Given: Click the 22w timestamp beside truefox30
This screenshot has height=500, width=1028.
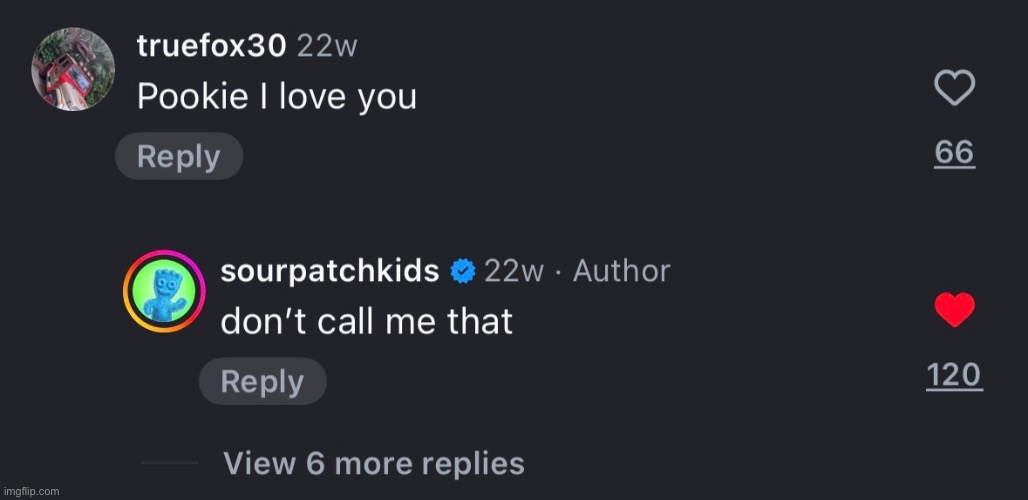Looking at the screenshot, I should (x=327, y=45).
